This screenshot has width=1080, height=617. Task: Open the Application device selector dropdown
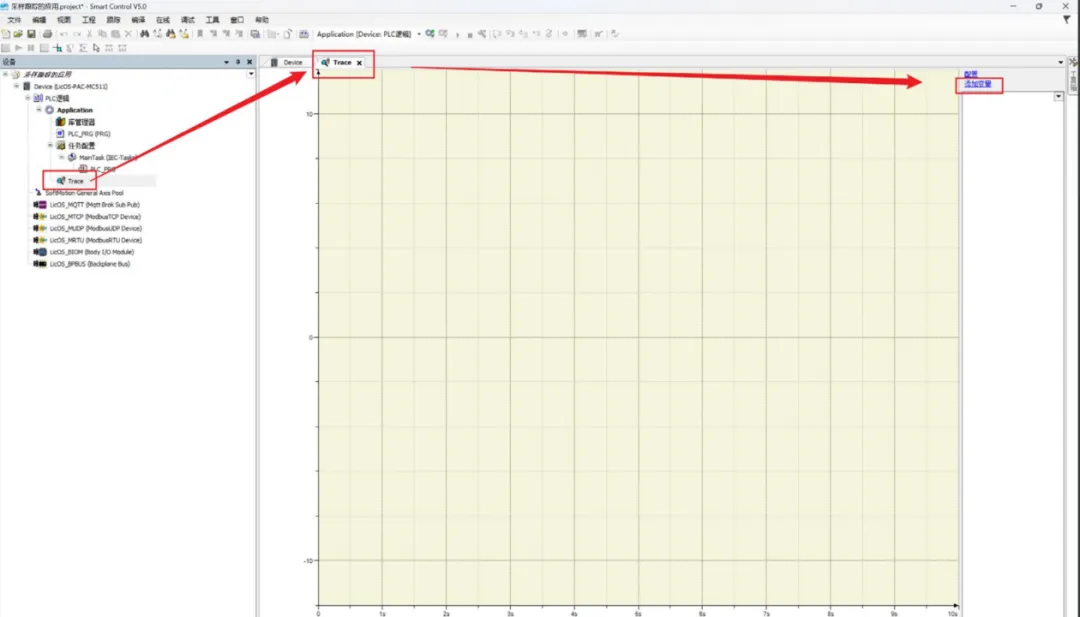418,34
